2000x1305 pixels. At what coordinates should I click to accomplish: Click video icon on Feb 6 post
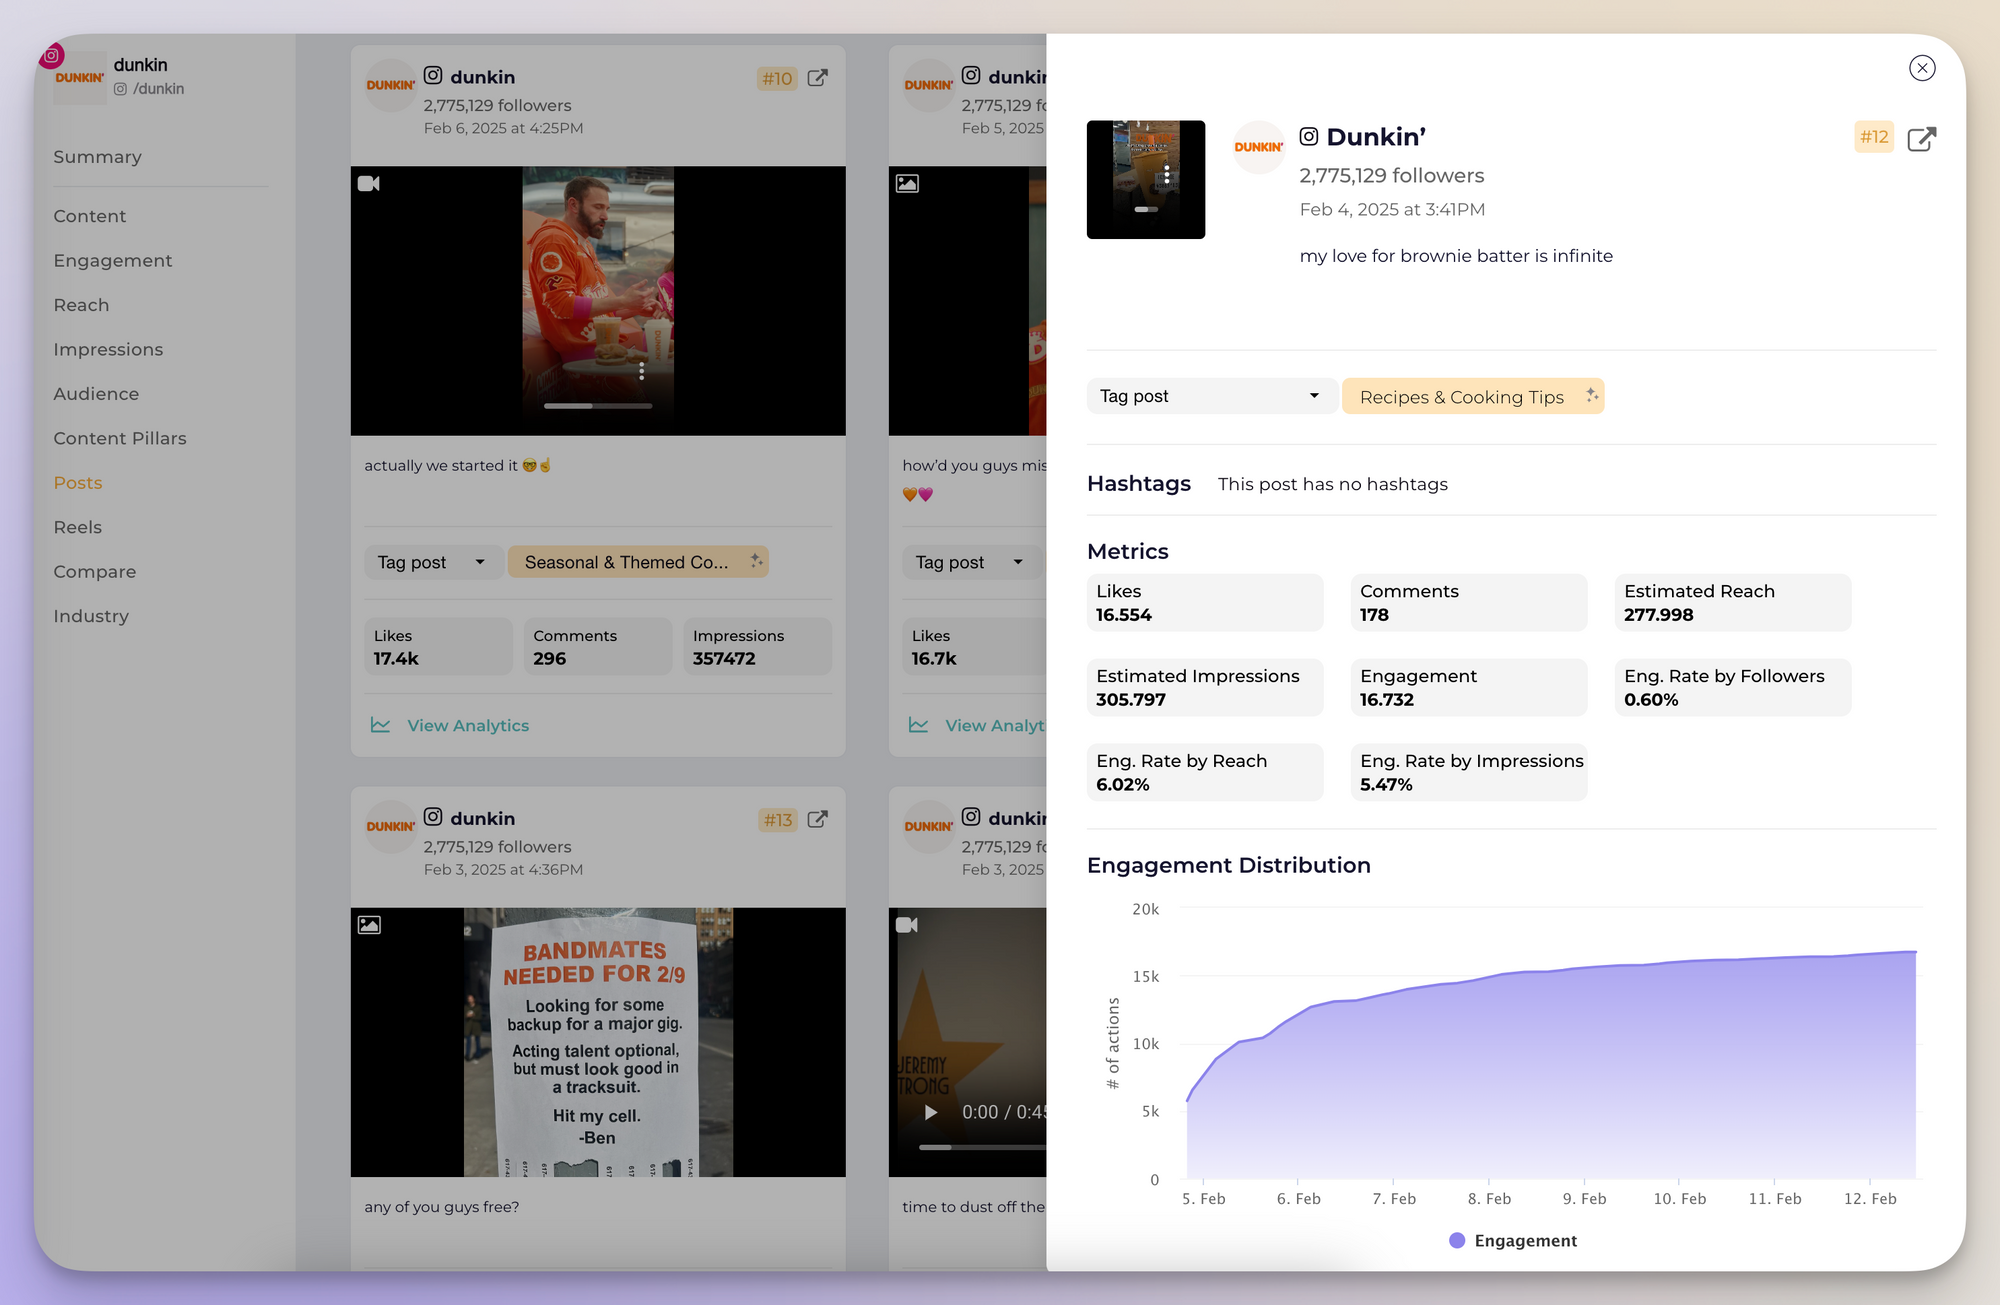tap(368, 183)
